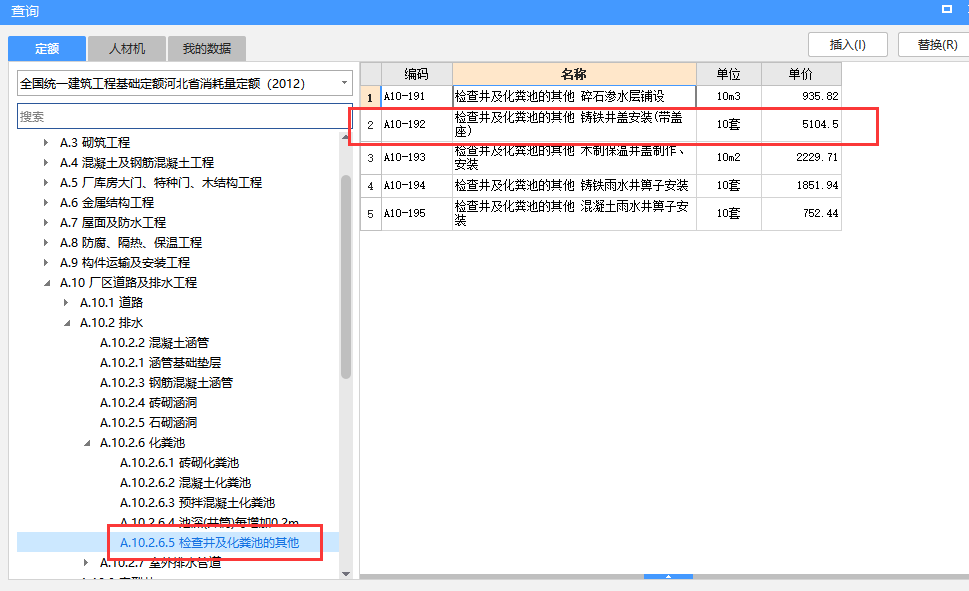Expand the A.3 砌筑工程 node
The width and height of the screenshot is (969, 591).
pyautogui.click(x=46, y=143)
